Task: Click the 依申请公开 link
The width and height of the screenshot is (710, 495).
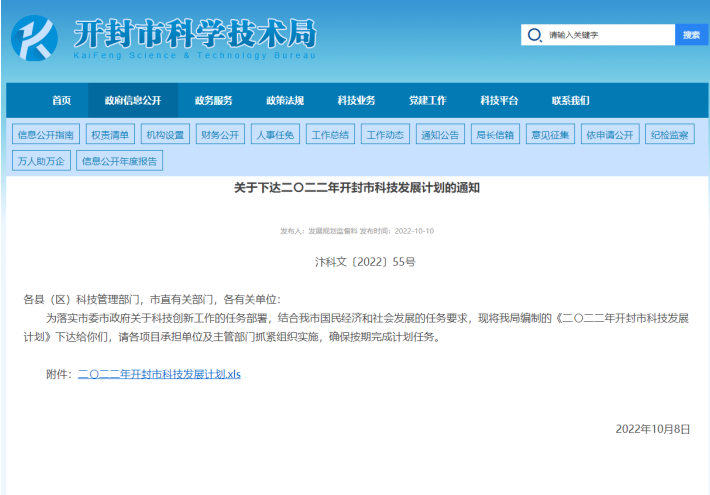Action: [x=610, y=135]
